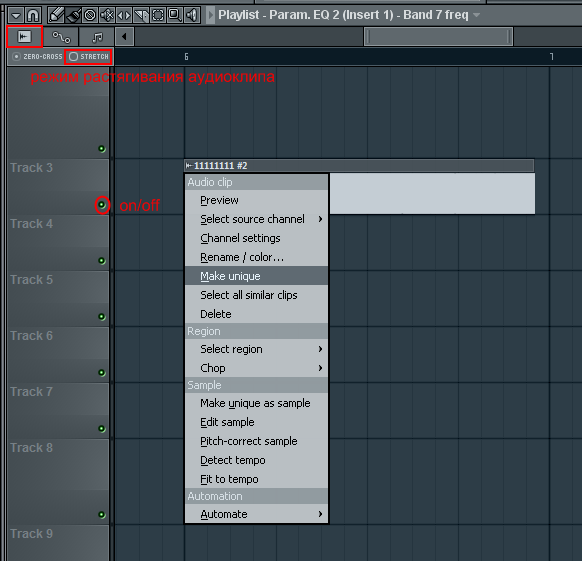Click the audio clip body on Track 3
Viewport: 582px width, 561px height.
(432, 193)
